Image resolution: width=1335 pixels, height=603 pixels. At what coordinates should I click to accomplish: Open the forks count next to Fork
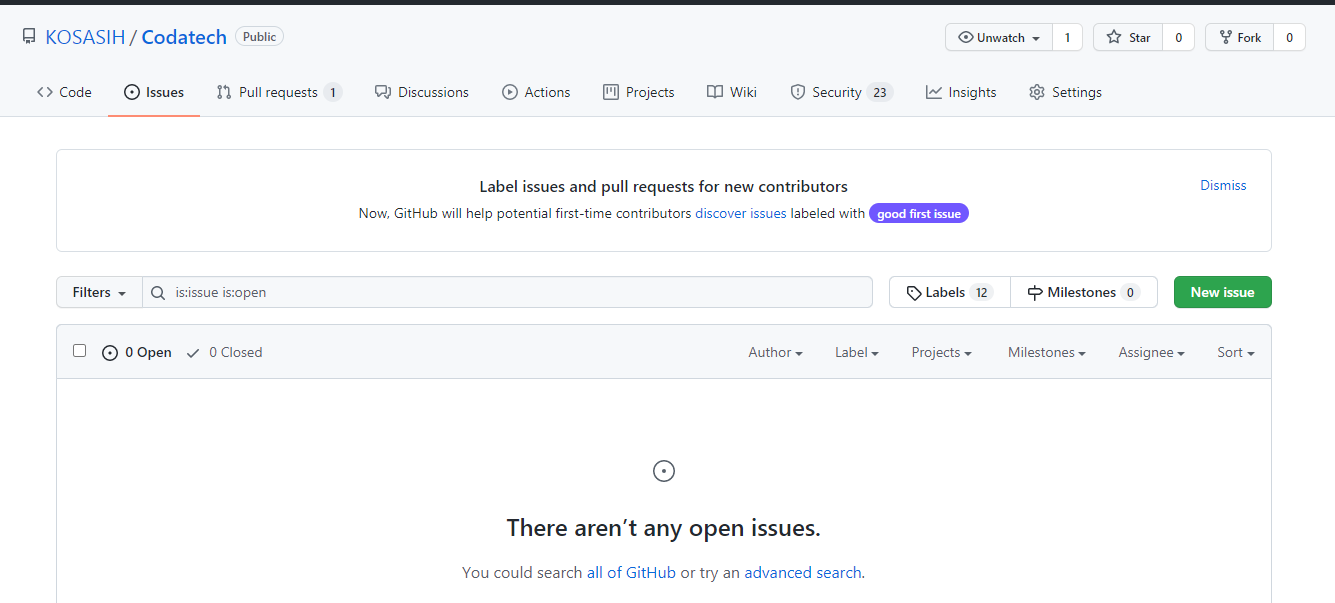click(1289, 38)
